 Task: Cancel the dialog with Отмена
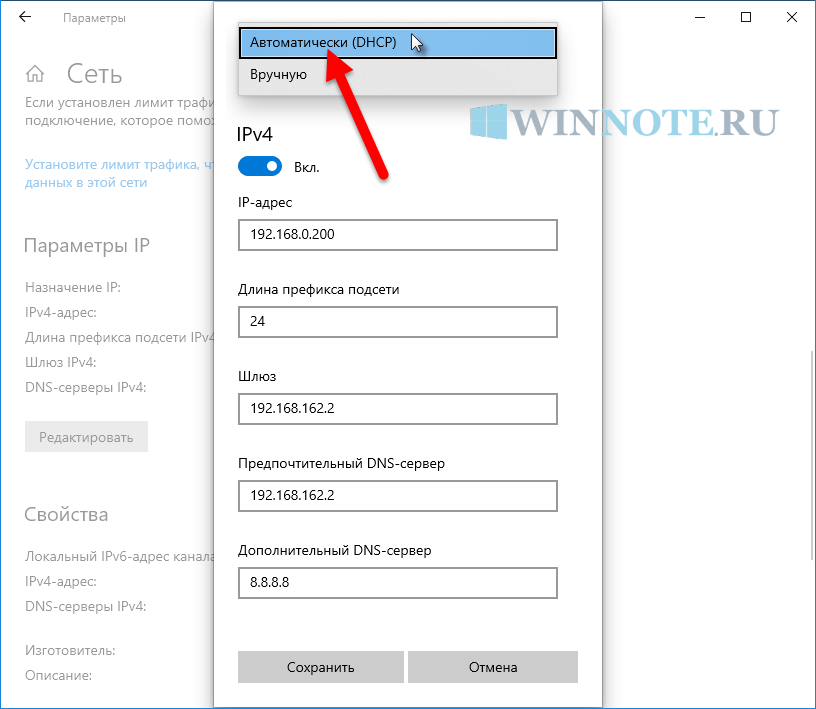tap(493, 667)
